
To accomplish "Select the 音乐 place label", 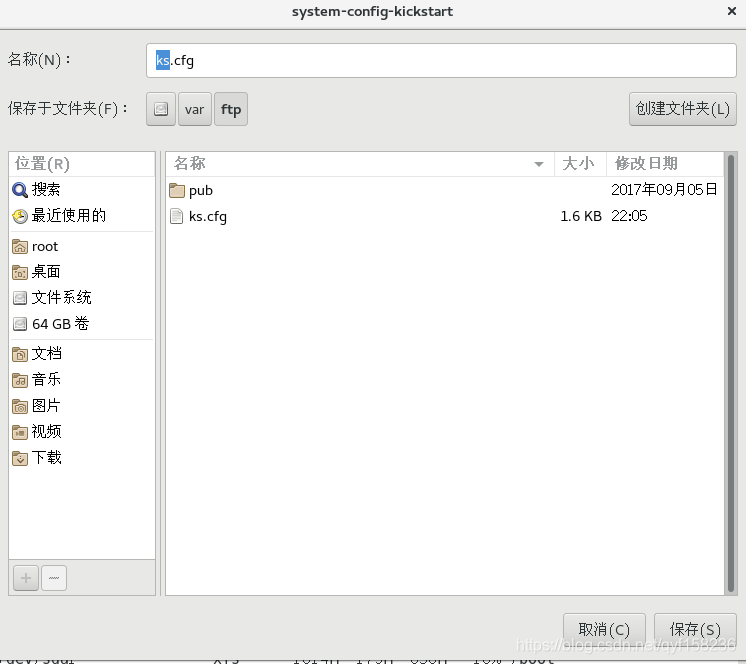I will coord(46,380).
